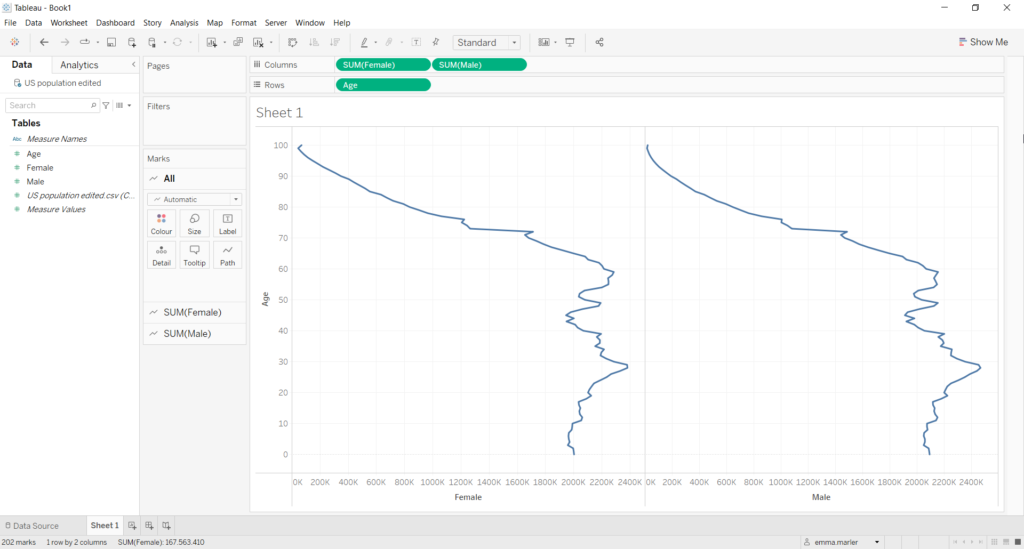This screenshot has width=1024, height=549.
Task: Select the SUM(Male) pill on Columns
Action: (x=479, y=65)
